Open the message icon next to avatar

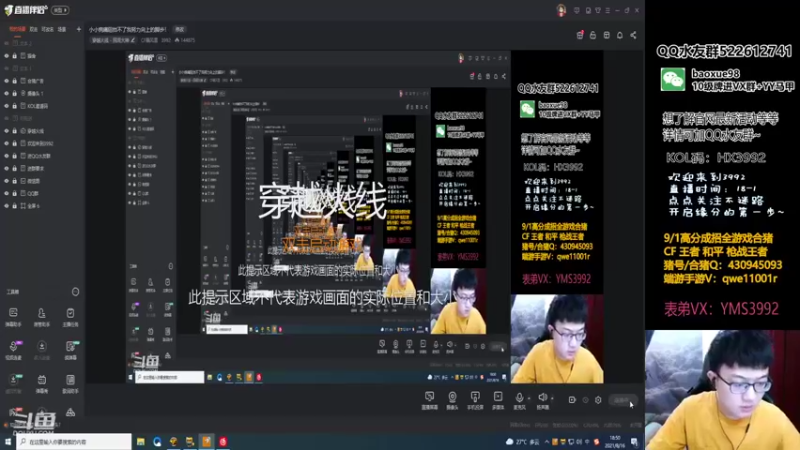(577, 10)
